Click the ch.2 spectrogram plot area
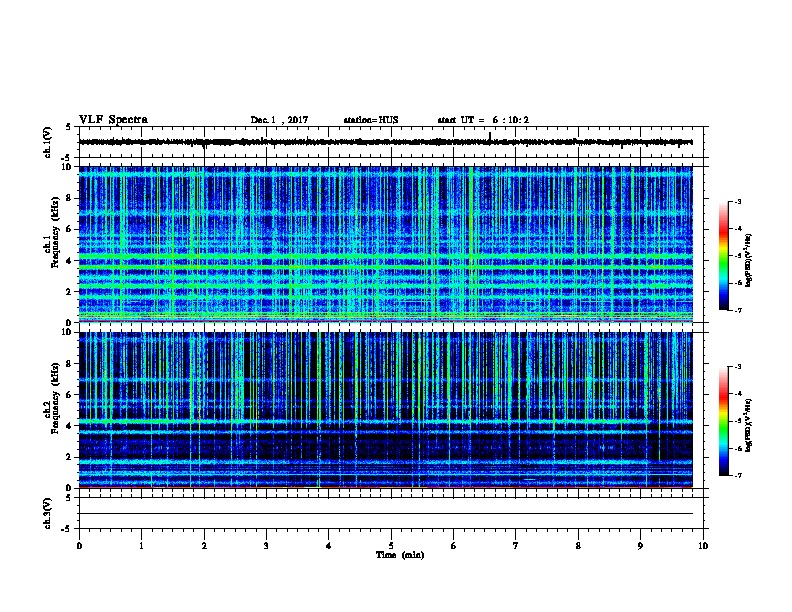792x612 pixels. (x=385, y=410)
